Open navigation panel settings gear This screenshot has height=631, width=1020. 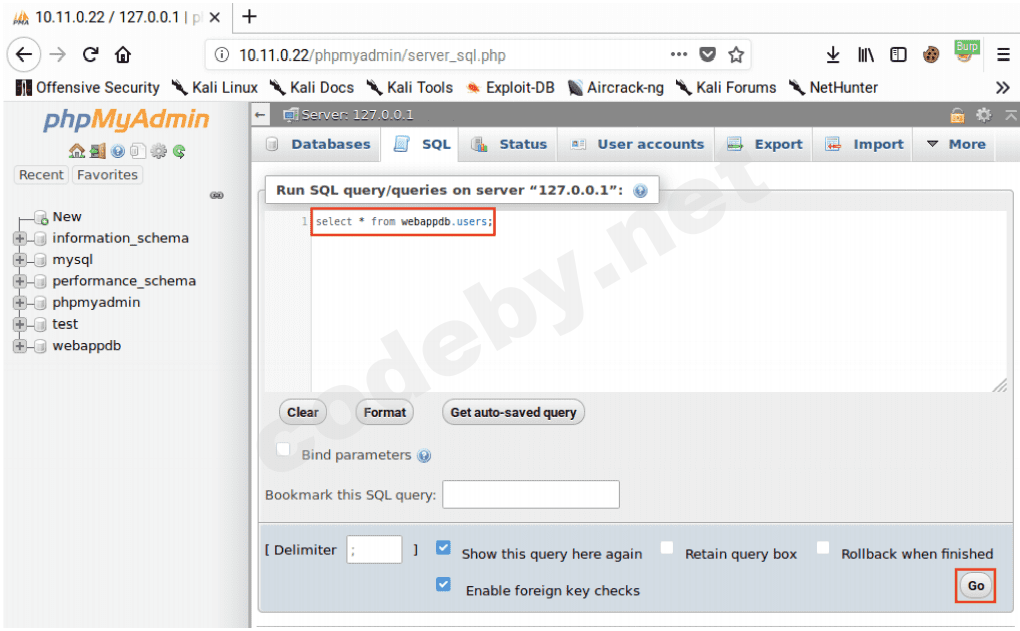[x=158, y=151]
